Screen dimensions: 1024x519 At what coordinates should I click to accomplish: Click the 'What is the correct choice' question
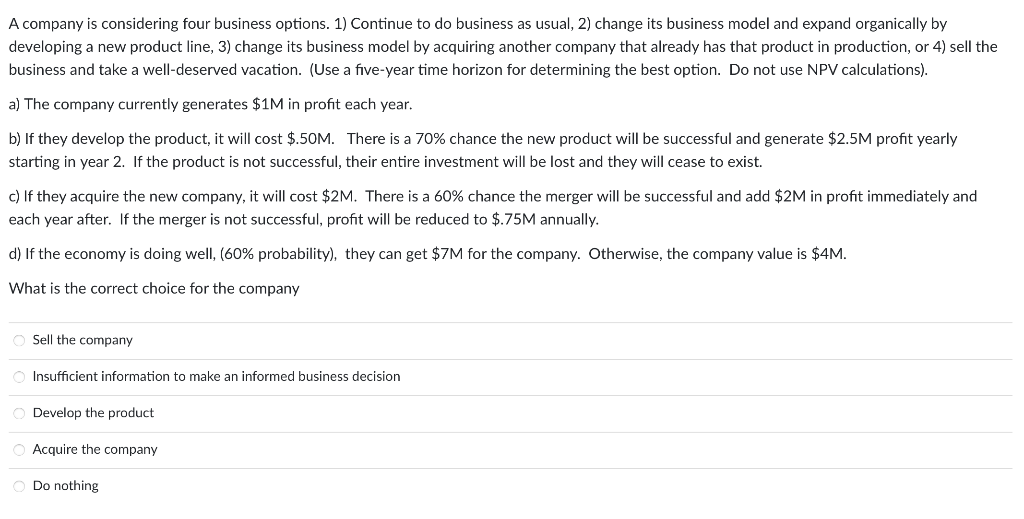pos(154,288)
